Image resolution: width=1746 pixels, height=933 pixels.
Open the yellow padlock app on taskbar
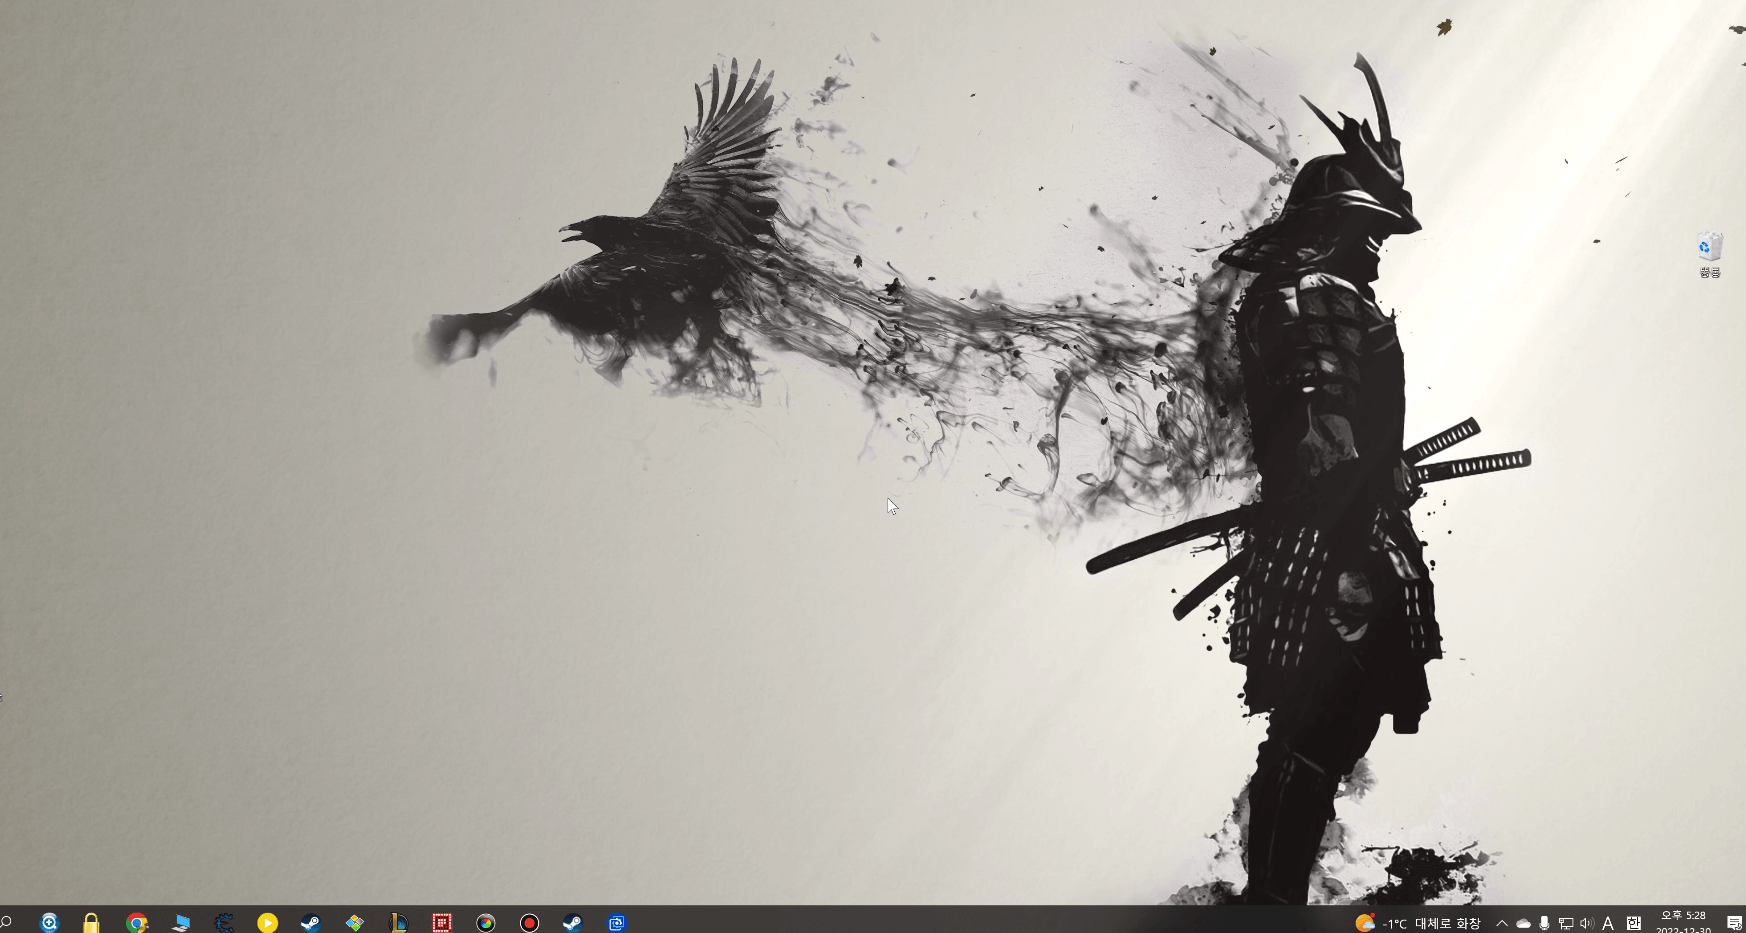91,922
